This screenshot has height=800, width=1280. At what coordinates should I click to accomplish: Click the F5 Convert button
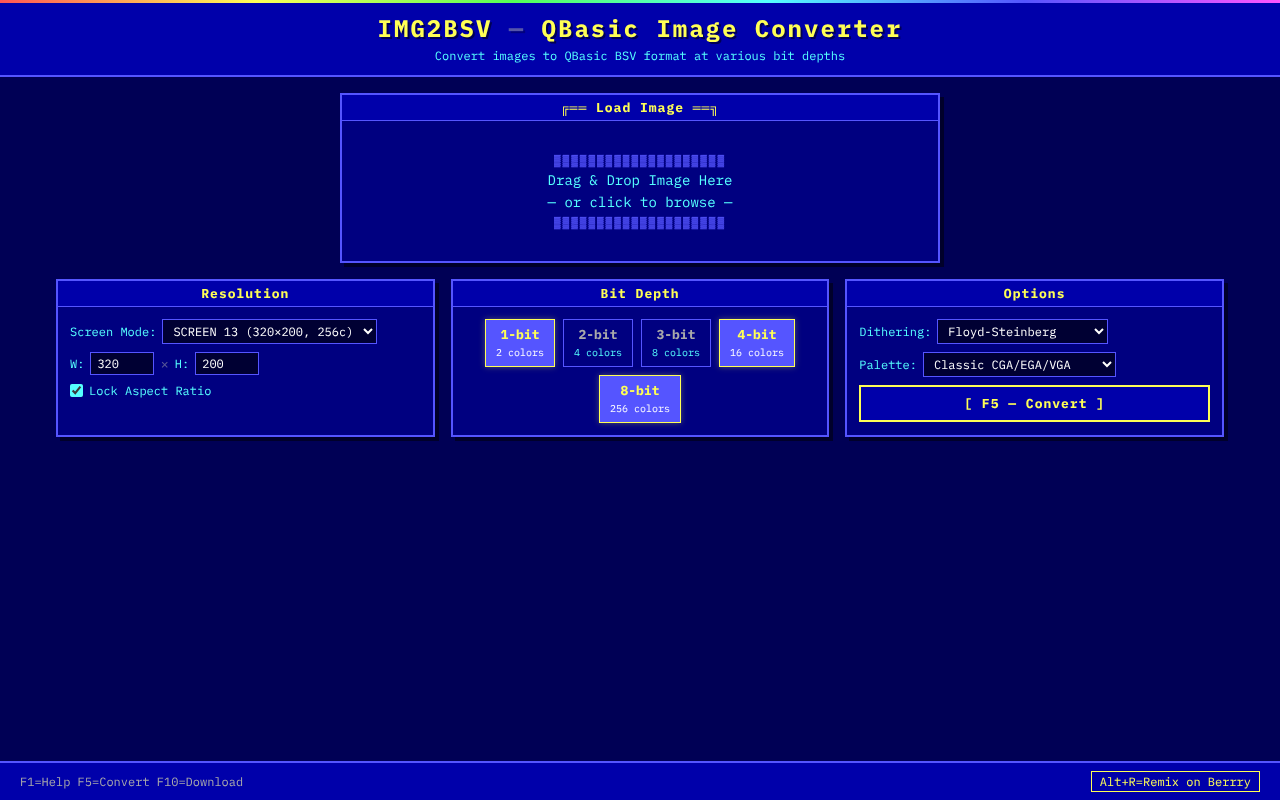(1034, 404)
